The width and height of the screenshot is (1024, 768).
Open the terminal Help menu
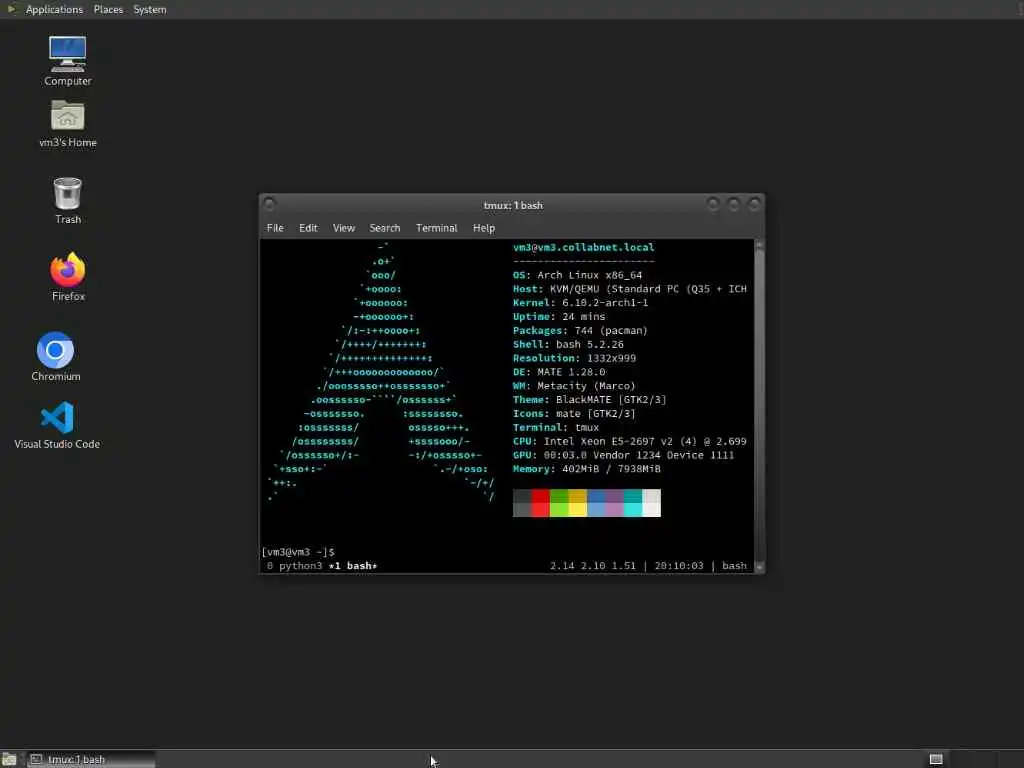pyautogui.click(x=484, y=228)
